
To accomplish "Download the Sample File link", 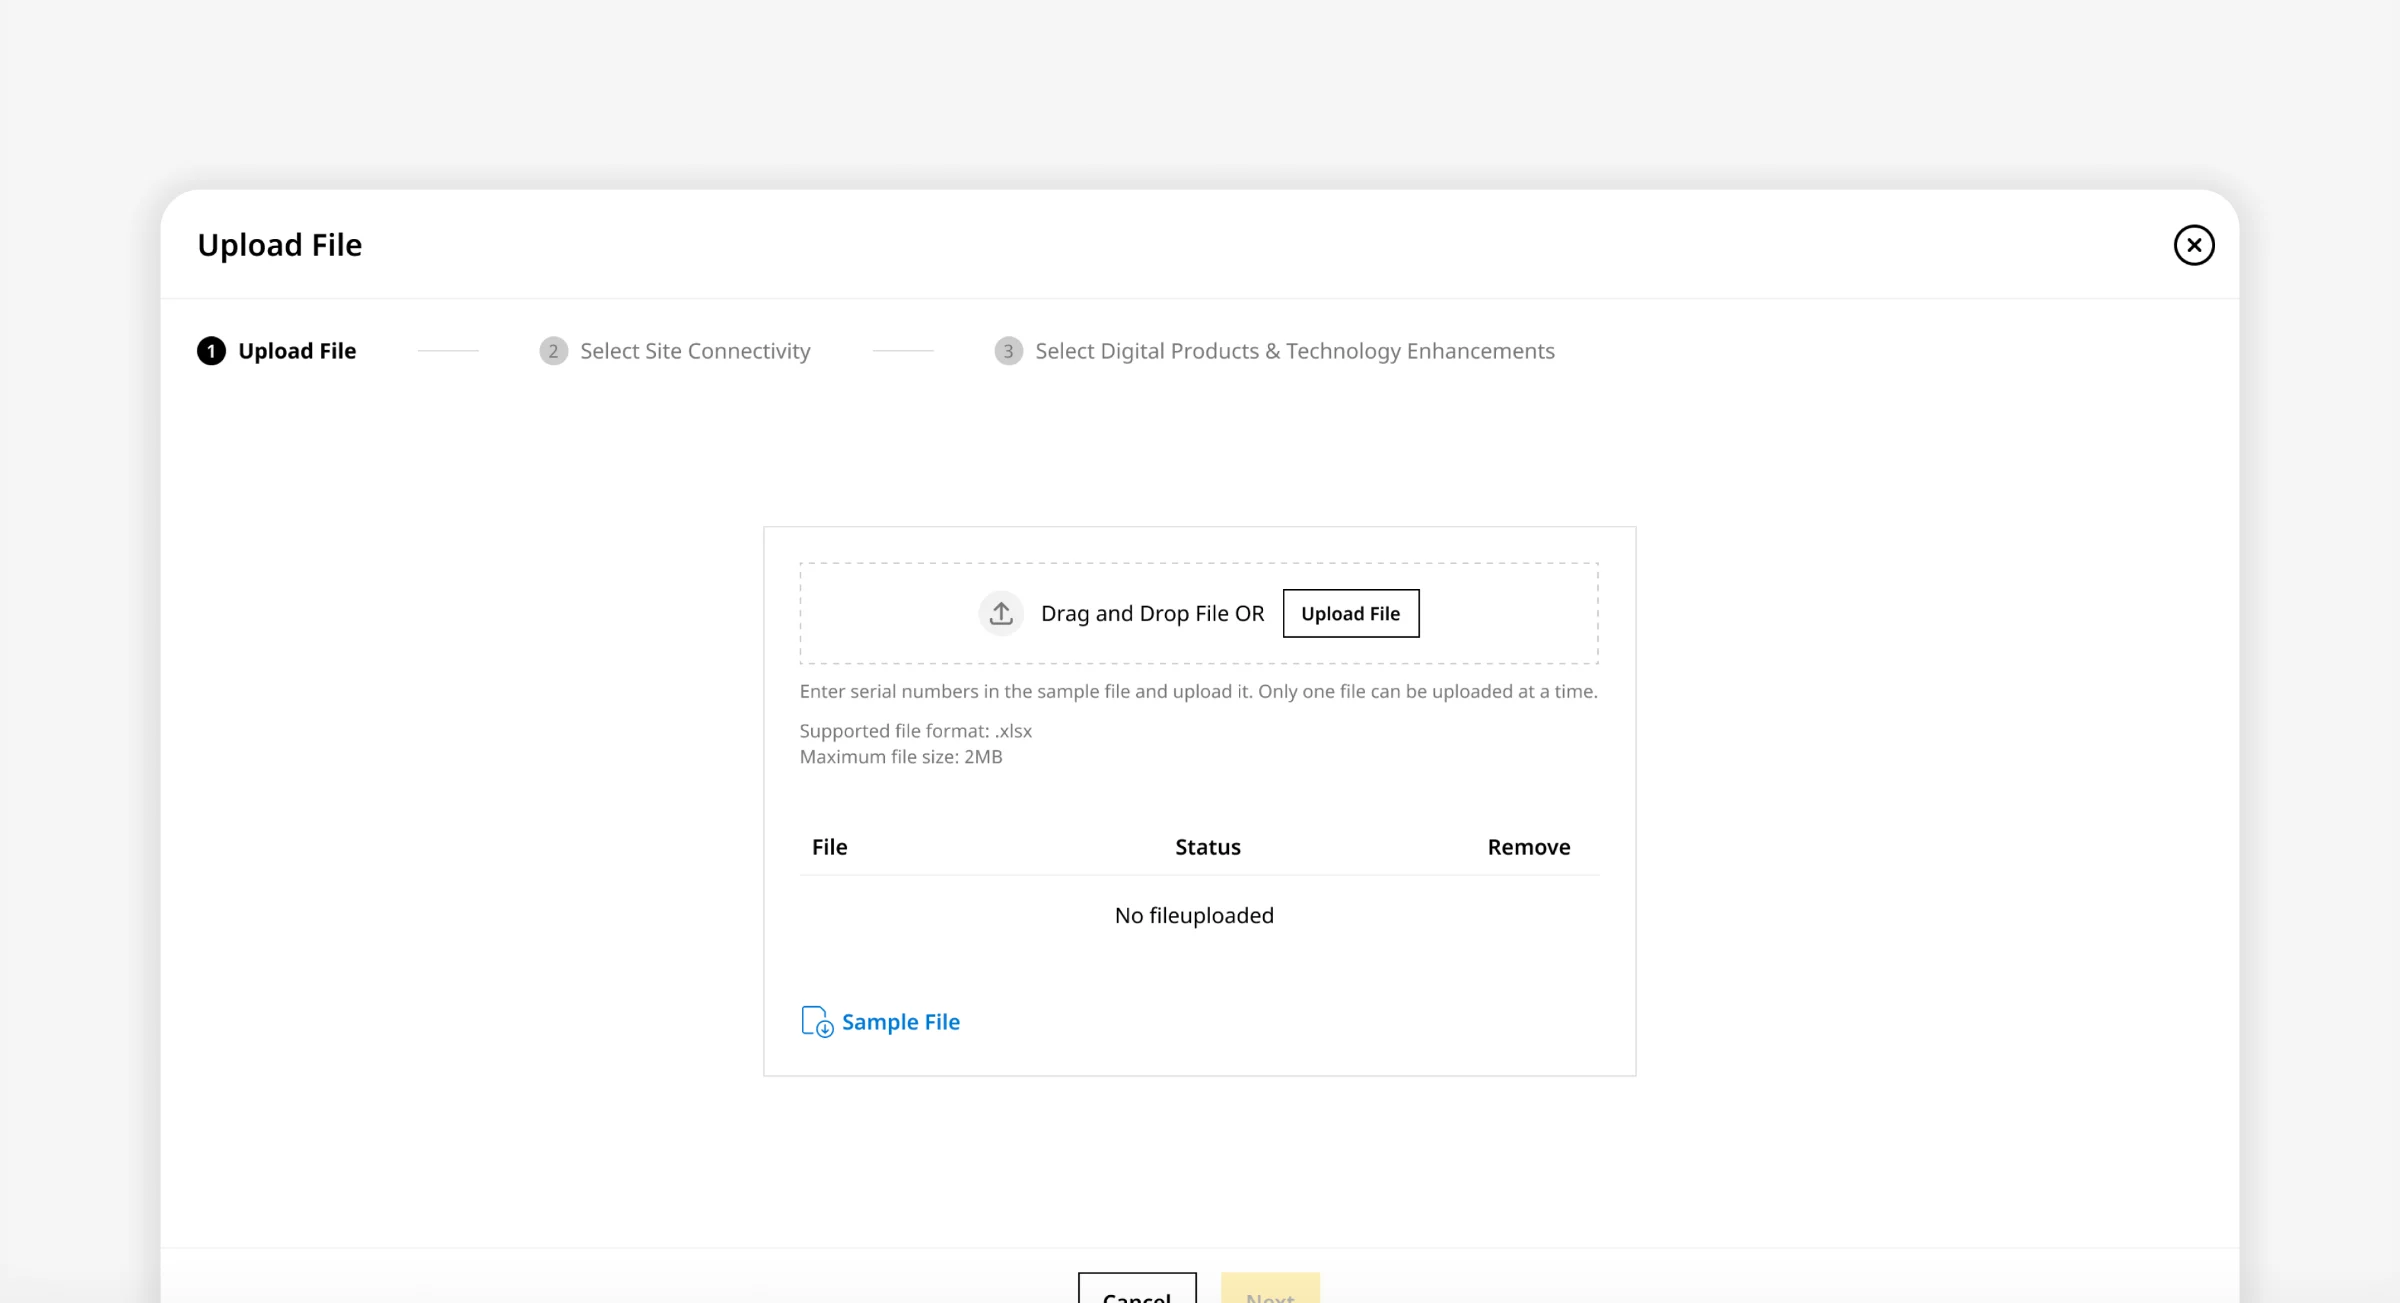I will pos(900,1021).
